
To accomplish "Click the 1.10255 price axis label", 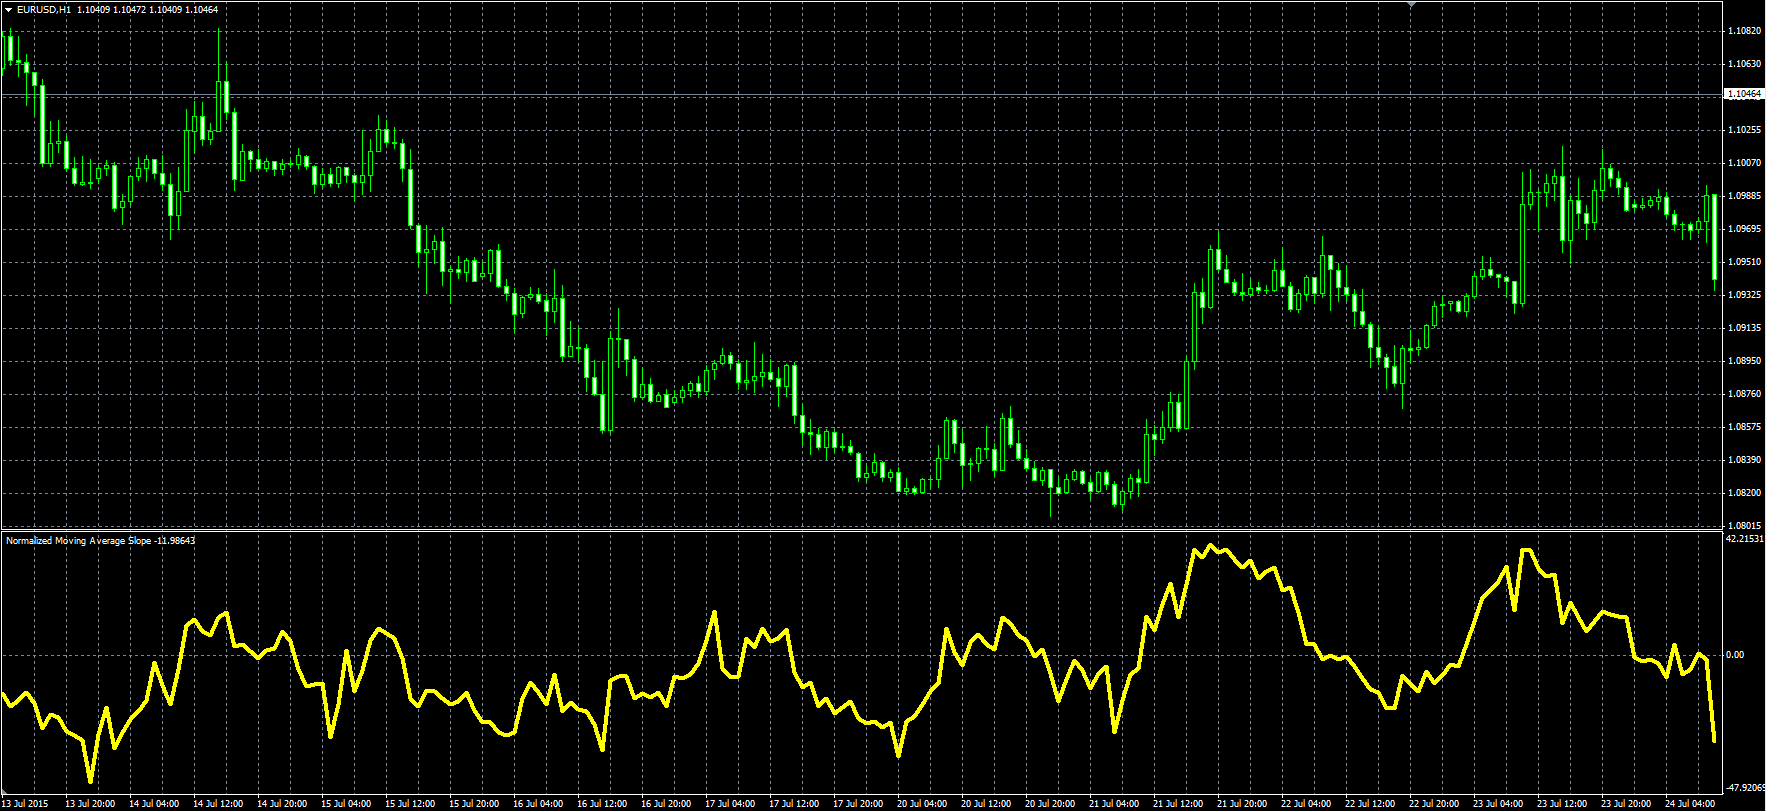I will click(1745, 130).
